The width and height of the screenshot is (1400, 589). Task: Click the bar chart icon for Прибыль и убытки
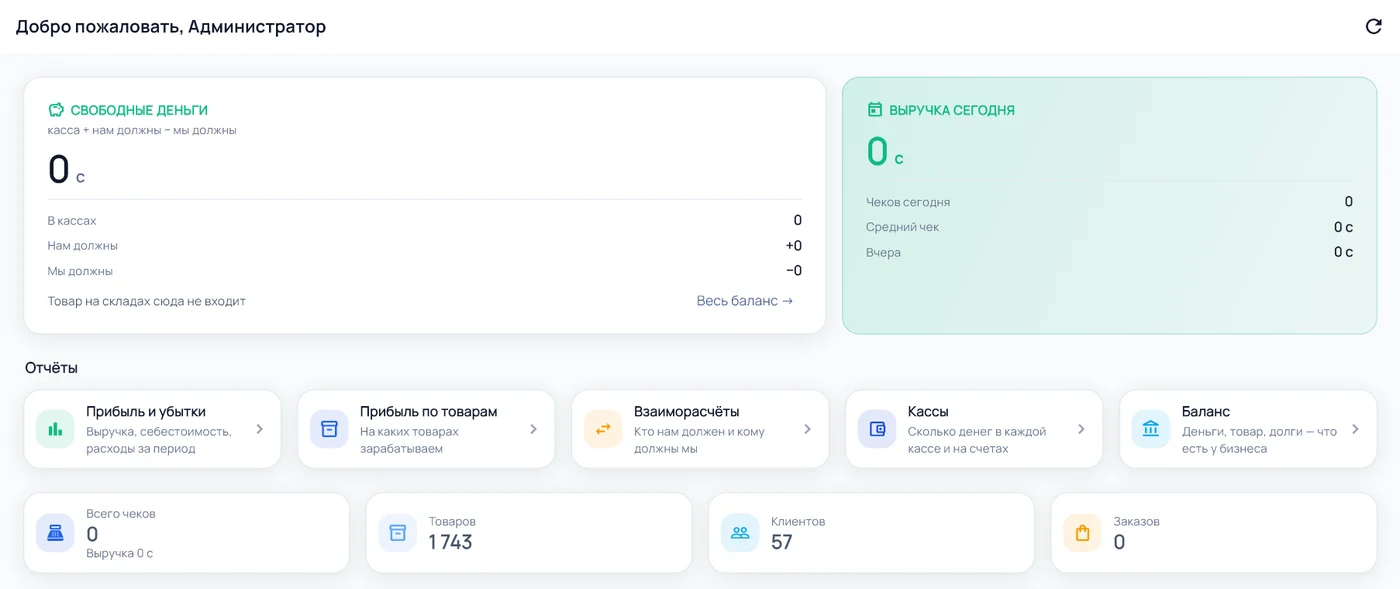coord(55,429)
